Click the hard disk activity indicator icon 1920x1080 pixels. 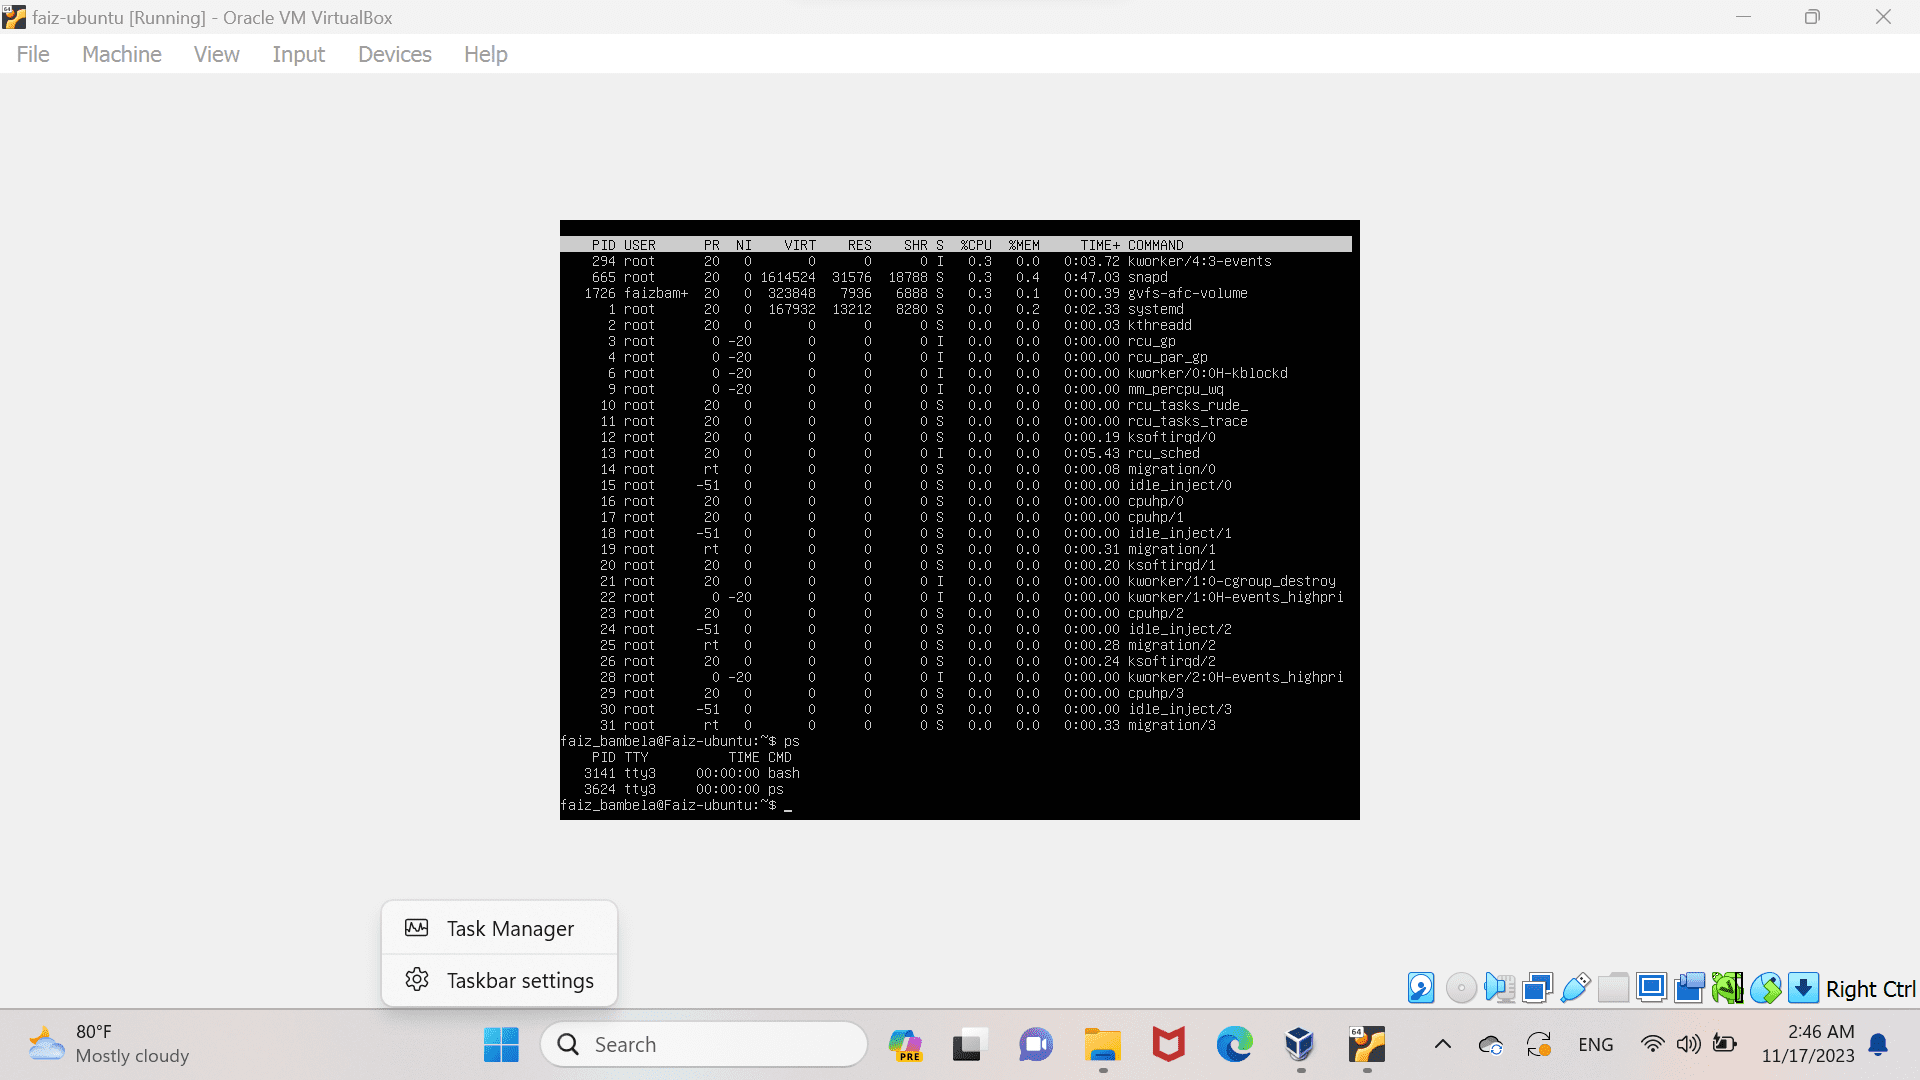pyautogui.click(x=1421, y=988)
